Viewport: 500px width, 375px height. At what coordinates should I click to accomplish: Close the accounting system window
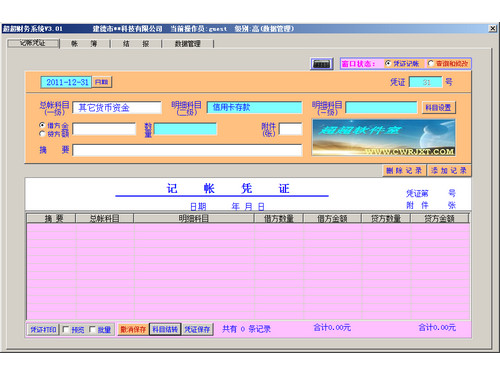coord(492,28)
